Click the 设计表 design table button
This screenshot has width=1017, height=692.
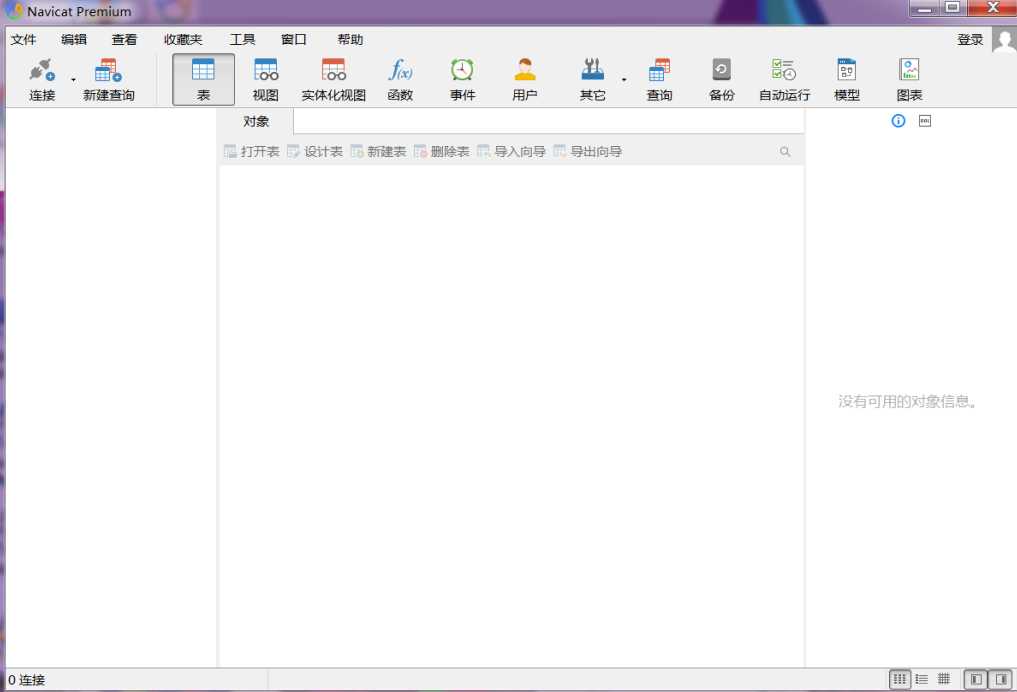coord(315,152)
